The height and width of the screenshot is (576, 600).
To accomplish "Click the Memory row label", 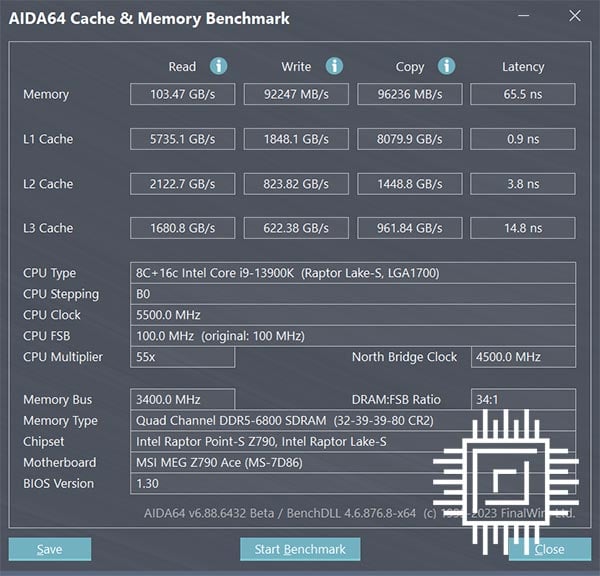I will pyautogui.click(x=46, y=94).
